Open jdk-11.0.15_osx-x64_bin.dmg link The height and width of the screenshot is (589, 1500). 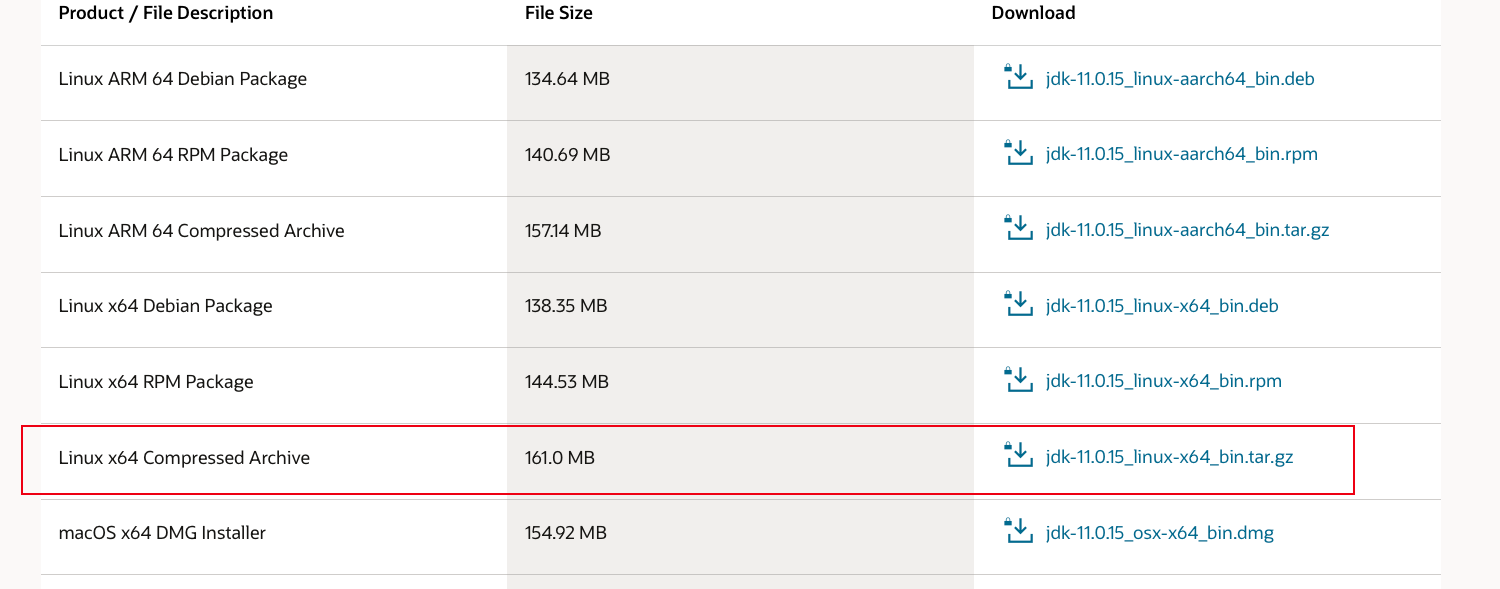pos(1160,533)
